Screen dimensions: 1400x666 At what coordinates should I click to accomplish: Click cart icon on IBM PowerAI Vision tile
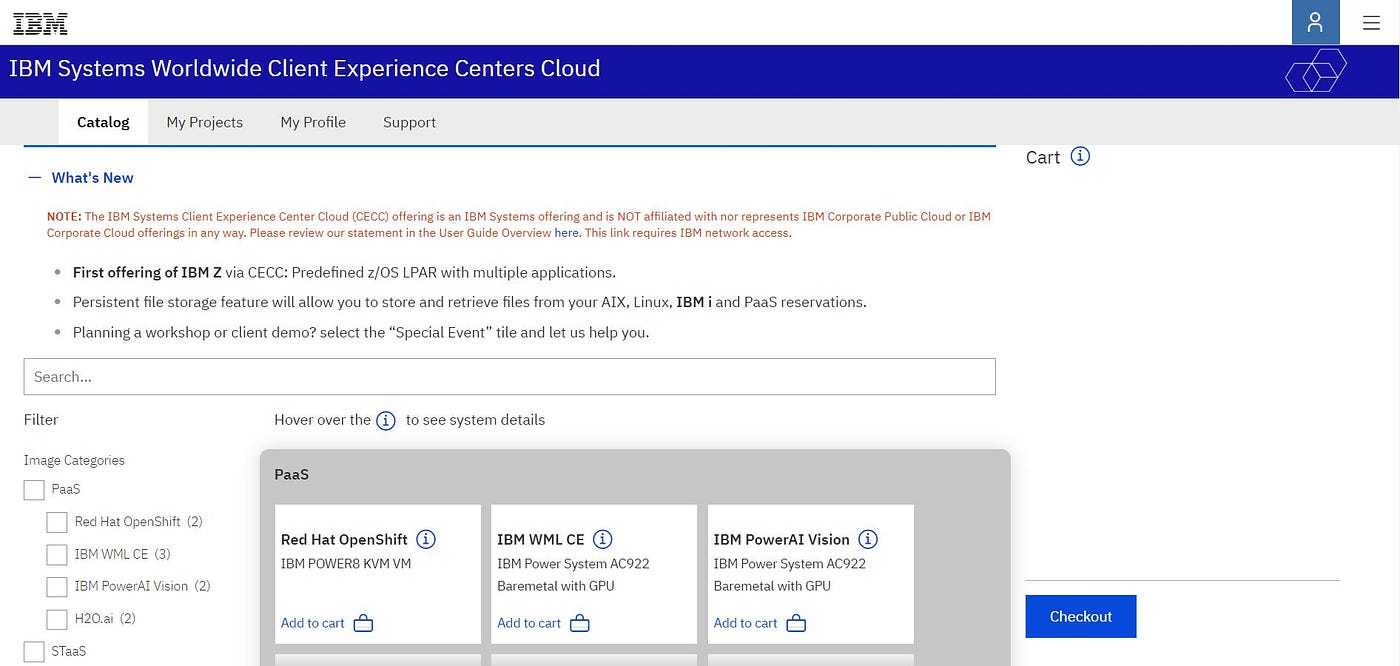[x=796, y=623]
